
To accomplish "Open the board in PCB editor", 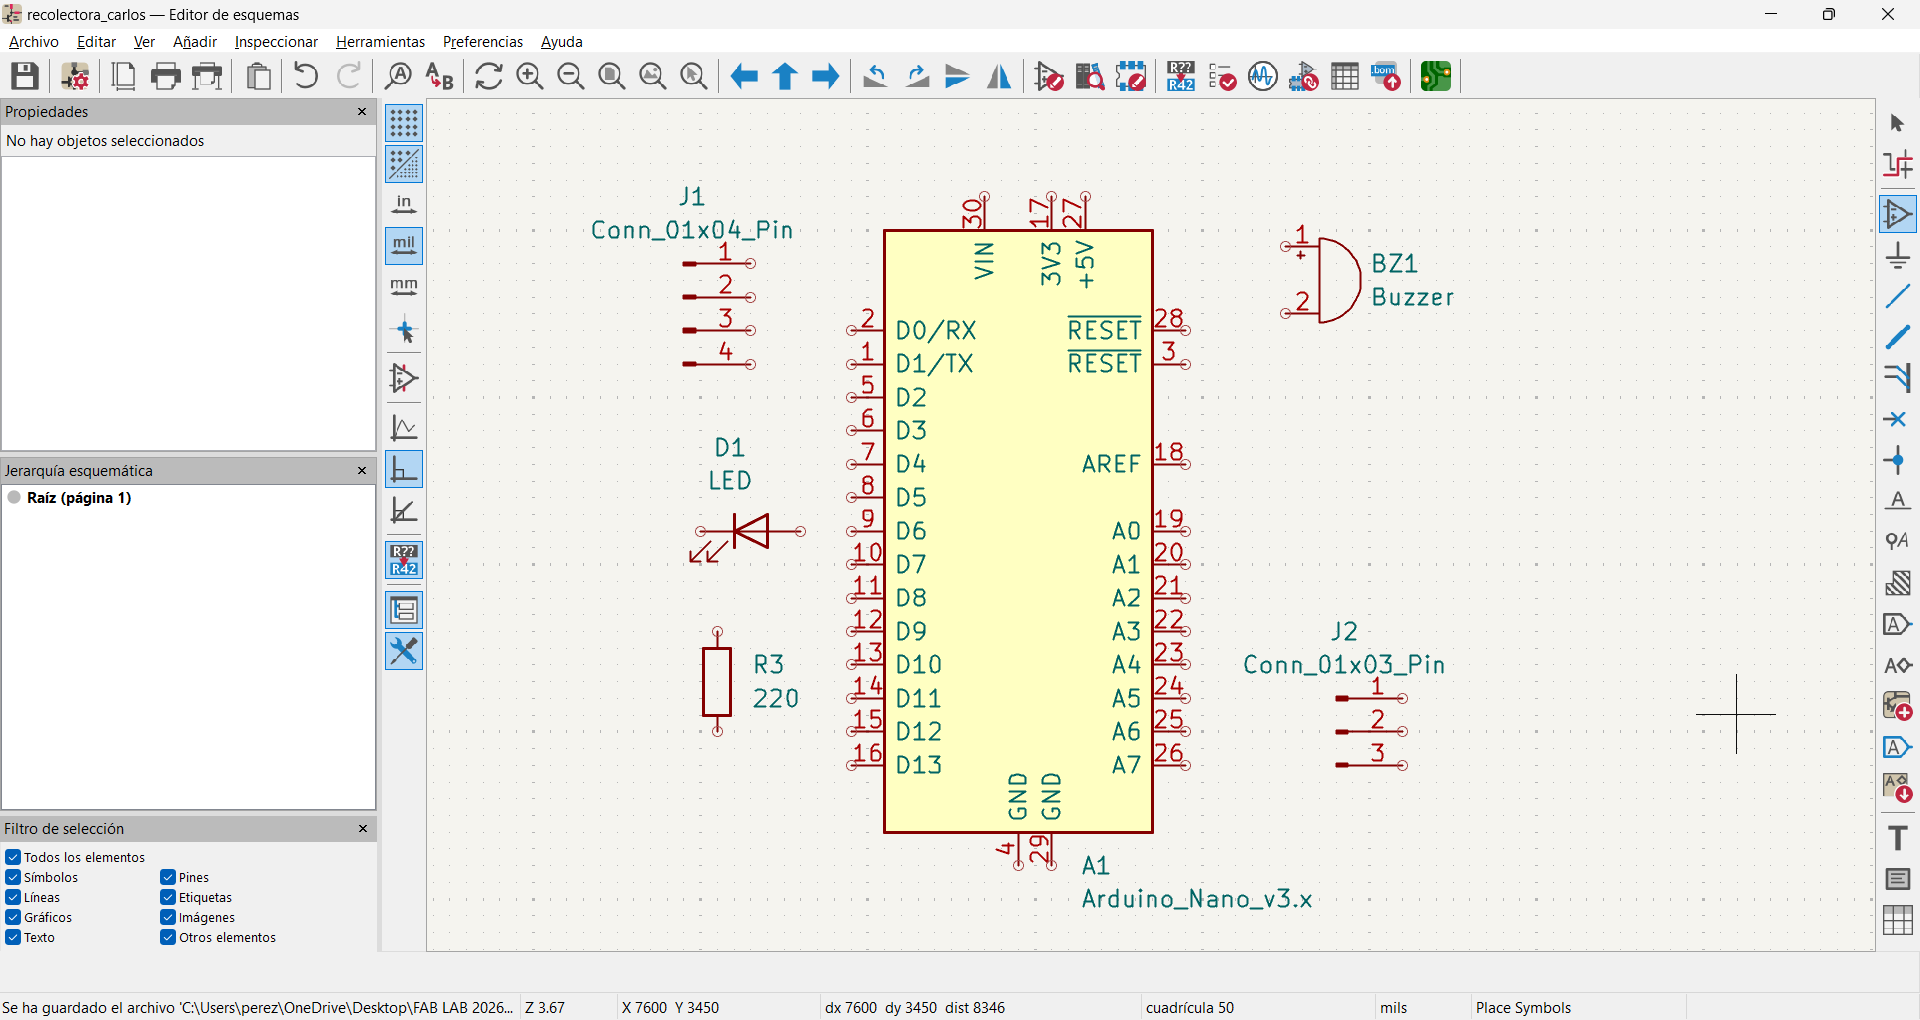I will click(x=1436, y=76).
